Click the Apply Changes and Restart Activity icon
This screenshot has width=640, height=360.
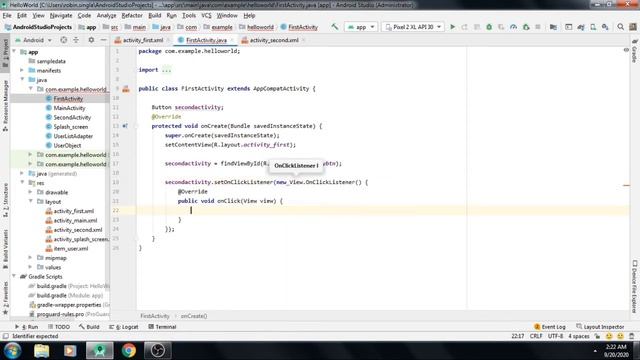tap(464, 27)
